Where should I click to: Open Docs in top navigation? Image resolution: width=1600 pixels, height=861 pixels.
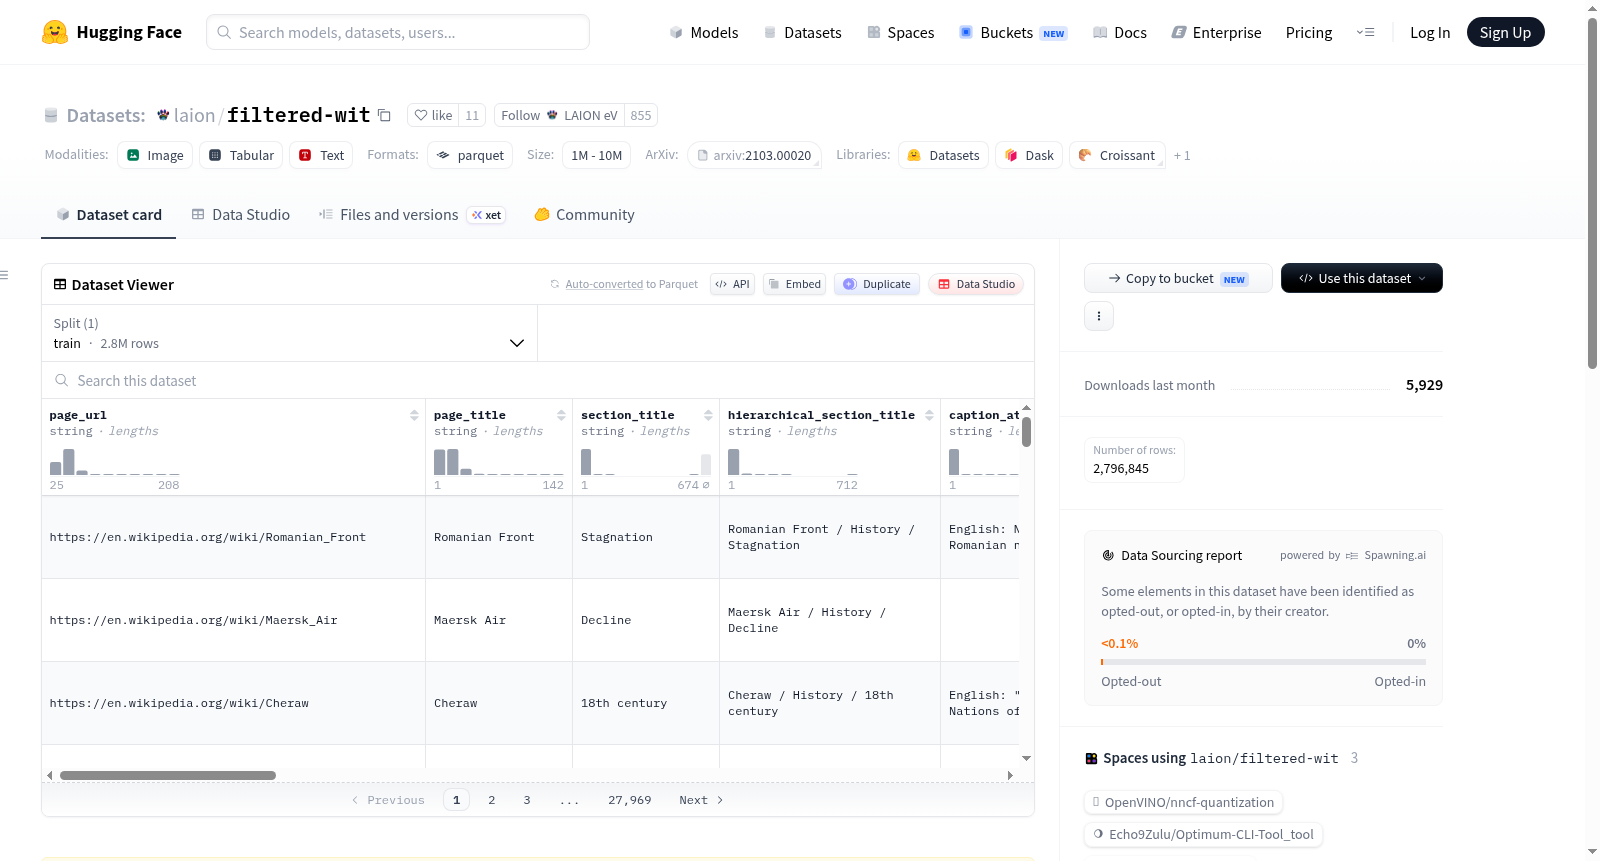pos(1120,33)
